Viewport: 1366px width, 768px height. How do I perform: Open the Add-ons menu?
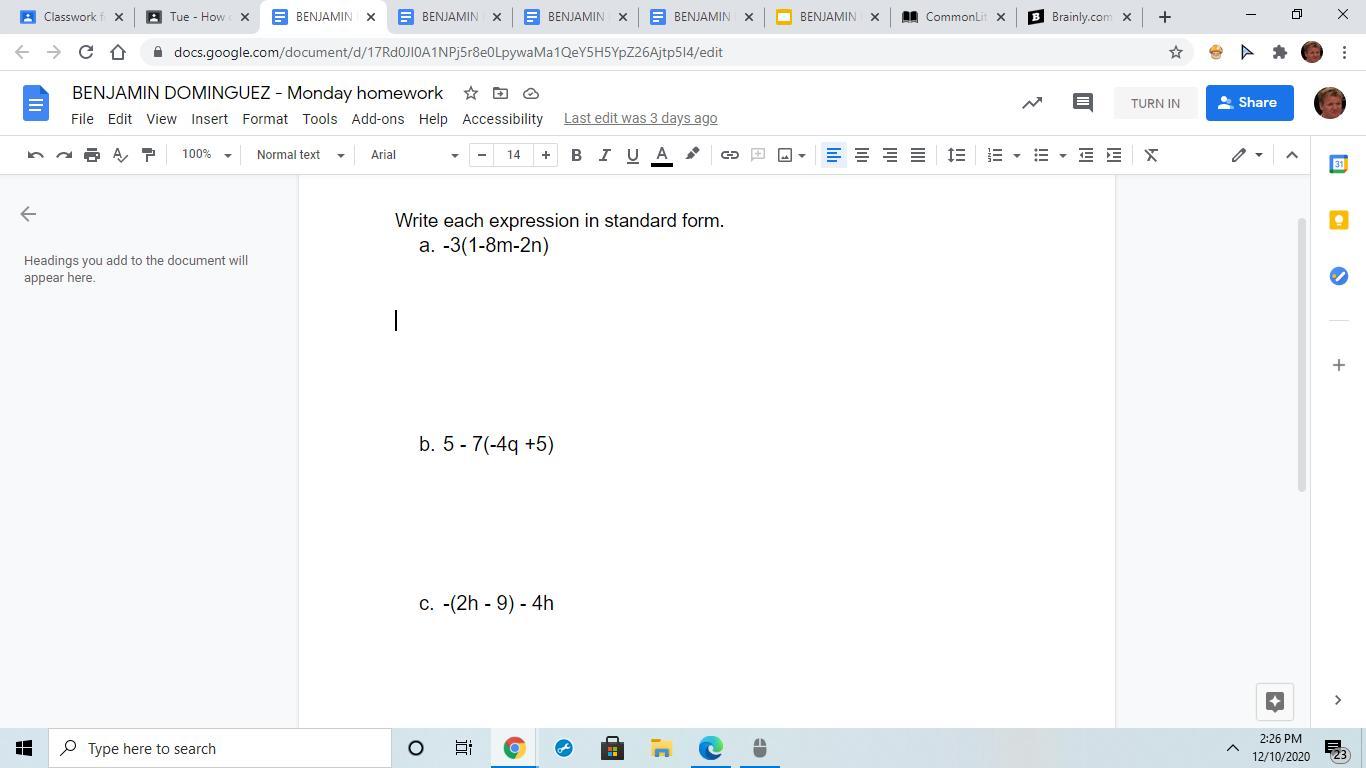pyautogui.click(x=377, y=119)
